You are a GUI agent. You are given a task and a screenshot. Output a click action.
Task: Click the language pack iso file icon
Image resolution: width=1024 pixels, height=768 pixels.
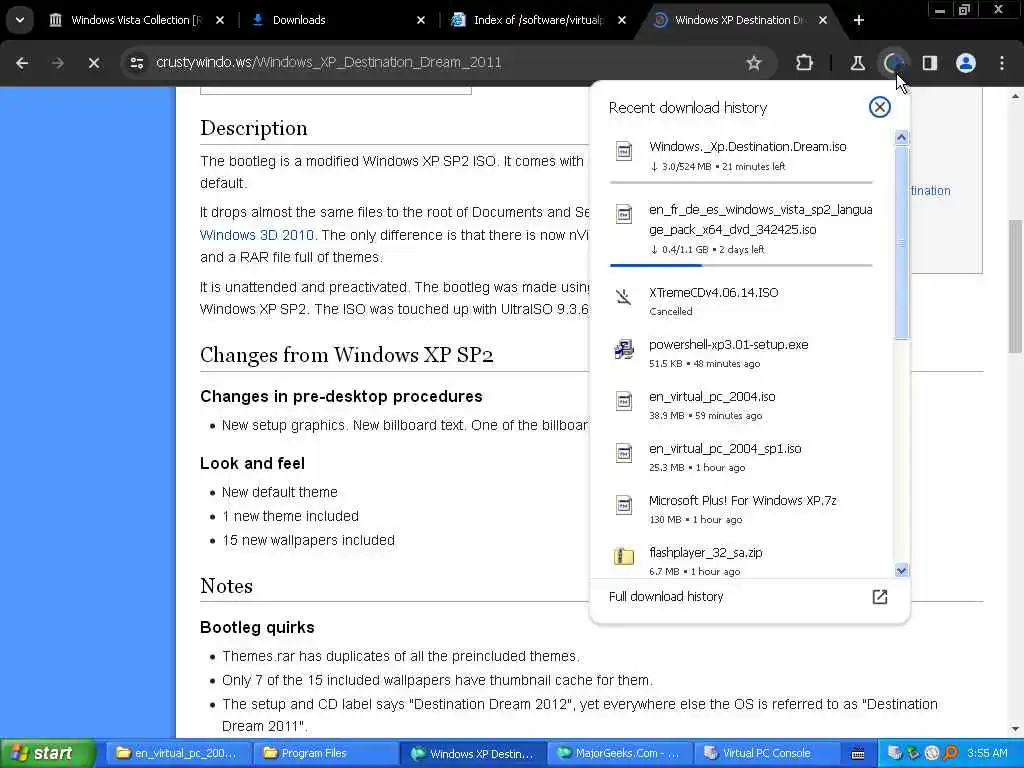pyautogui.click(x=624, y=214)
